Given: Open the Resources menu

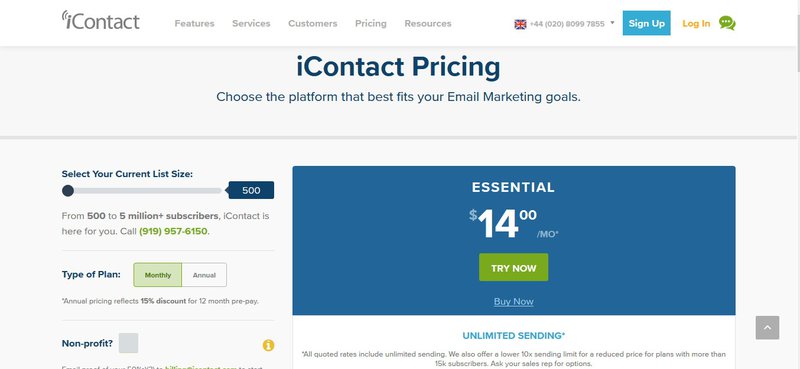Looking at the screenshot, I should (x=428, y=23).
